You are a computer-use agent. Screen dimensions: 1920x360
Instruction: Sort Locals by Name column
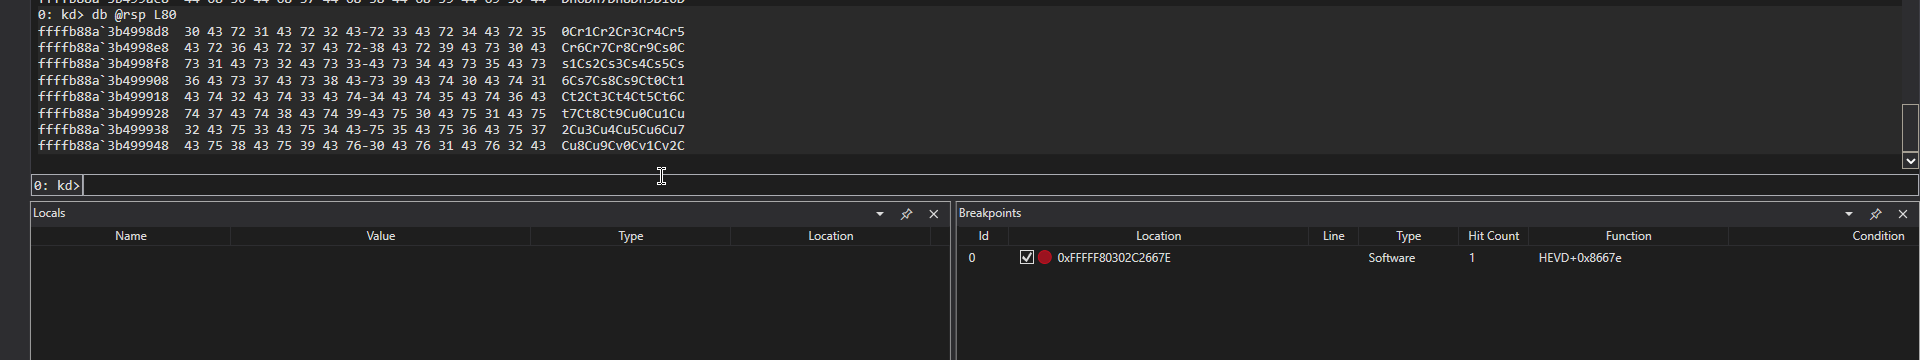tap(131, 236)
